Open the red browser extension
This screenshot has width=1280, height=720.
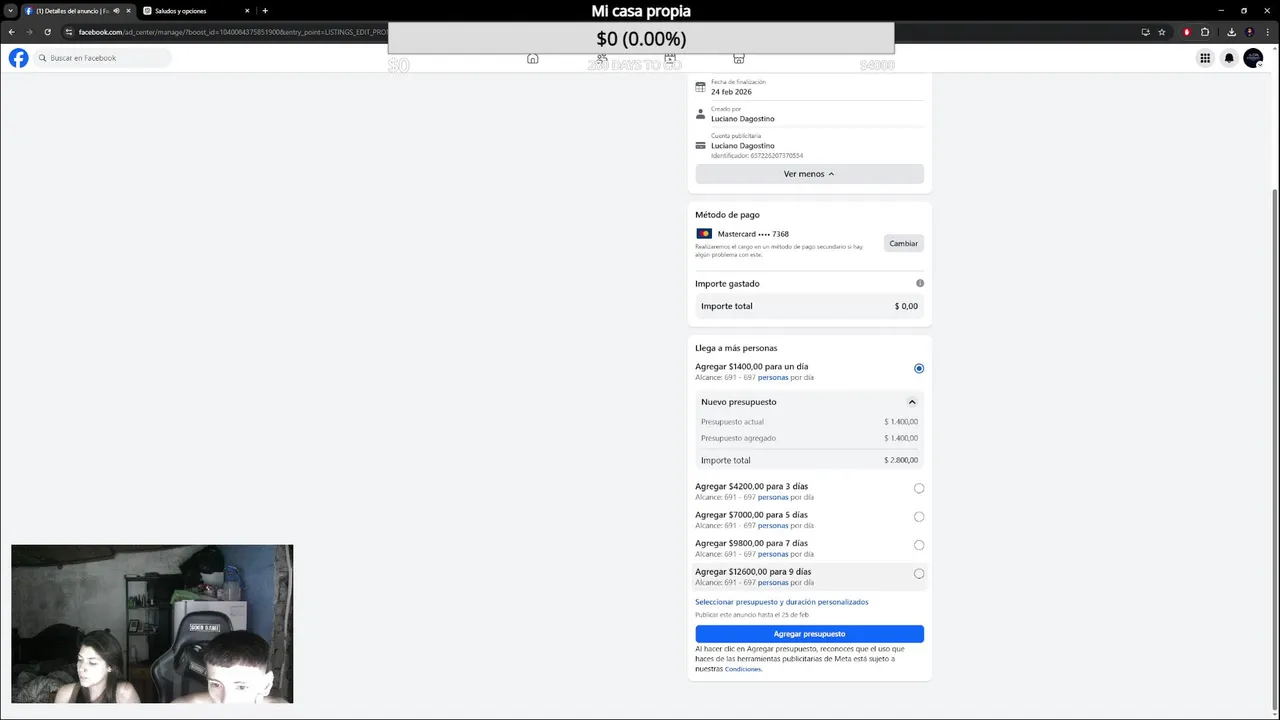point(1187,32)
